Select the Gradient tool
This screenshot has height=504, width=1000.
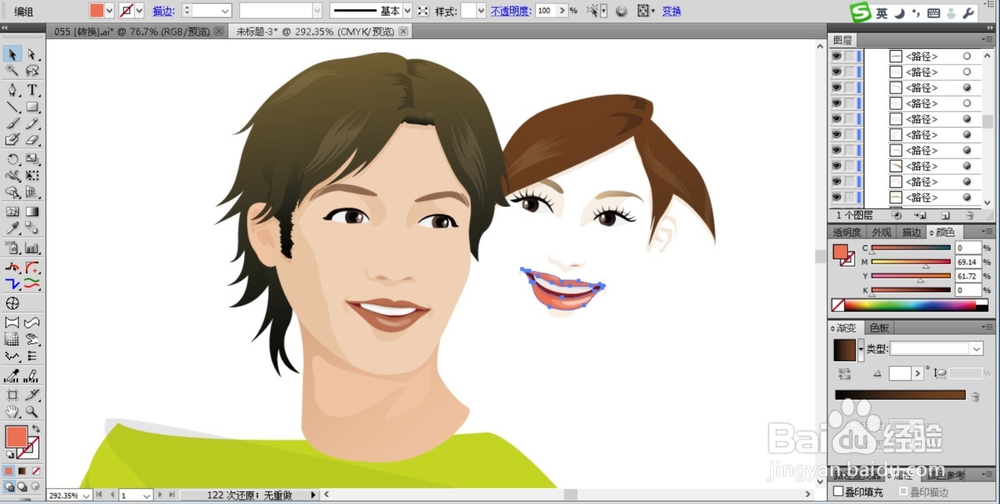coord(32,211)
